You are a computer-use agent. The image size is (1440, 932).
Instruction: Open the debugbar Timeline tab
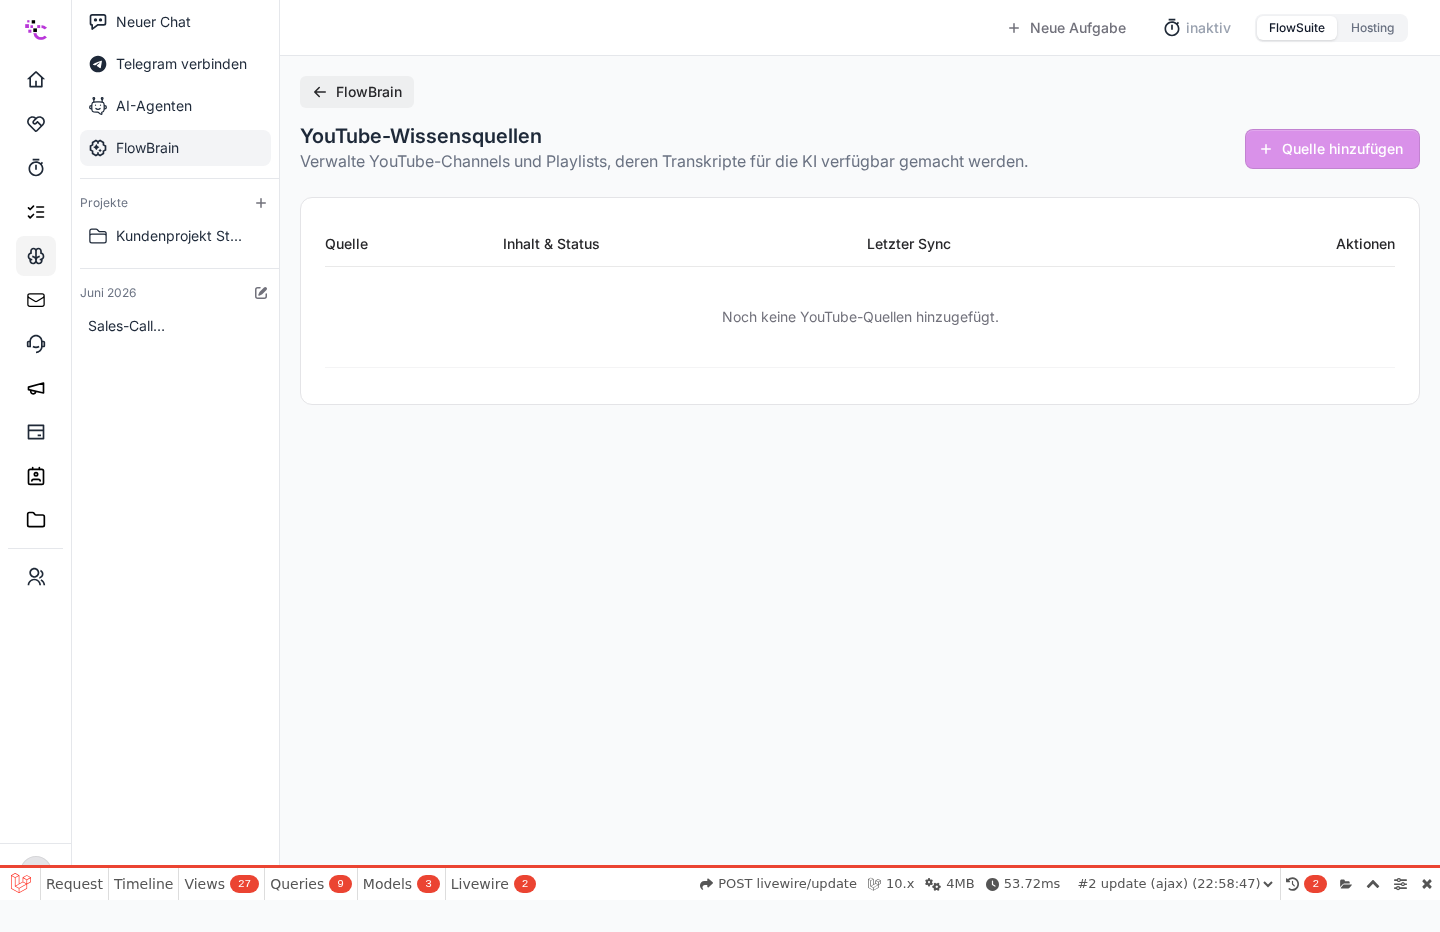(x=143, y=884)
